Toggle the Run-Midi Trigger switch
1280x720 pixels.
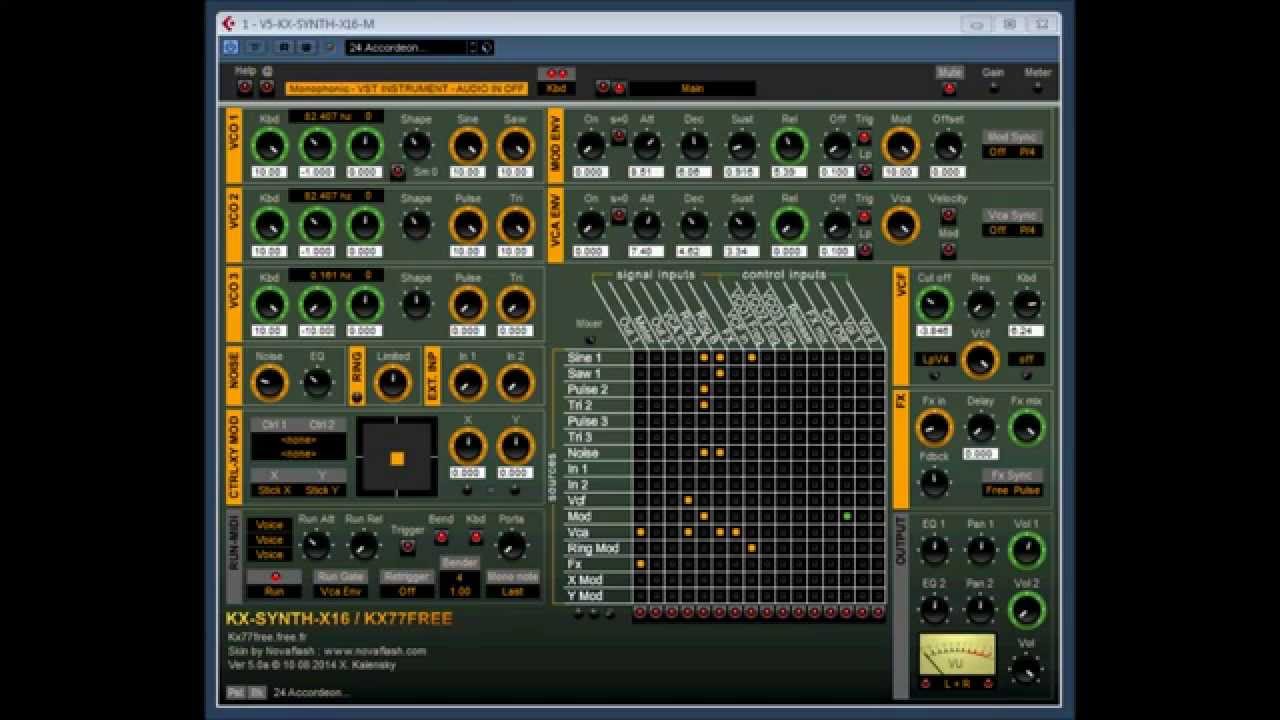click(407, 547)
